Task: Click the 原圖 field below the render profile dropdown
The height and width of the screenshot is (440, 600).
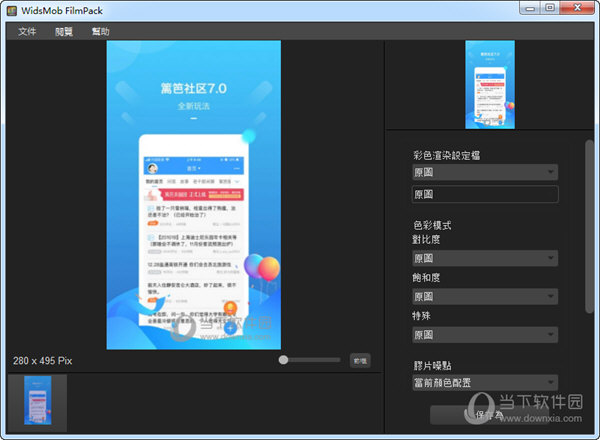Action: point(485,194)
